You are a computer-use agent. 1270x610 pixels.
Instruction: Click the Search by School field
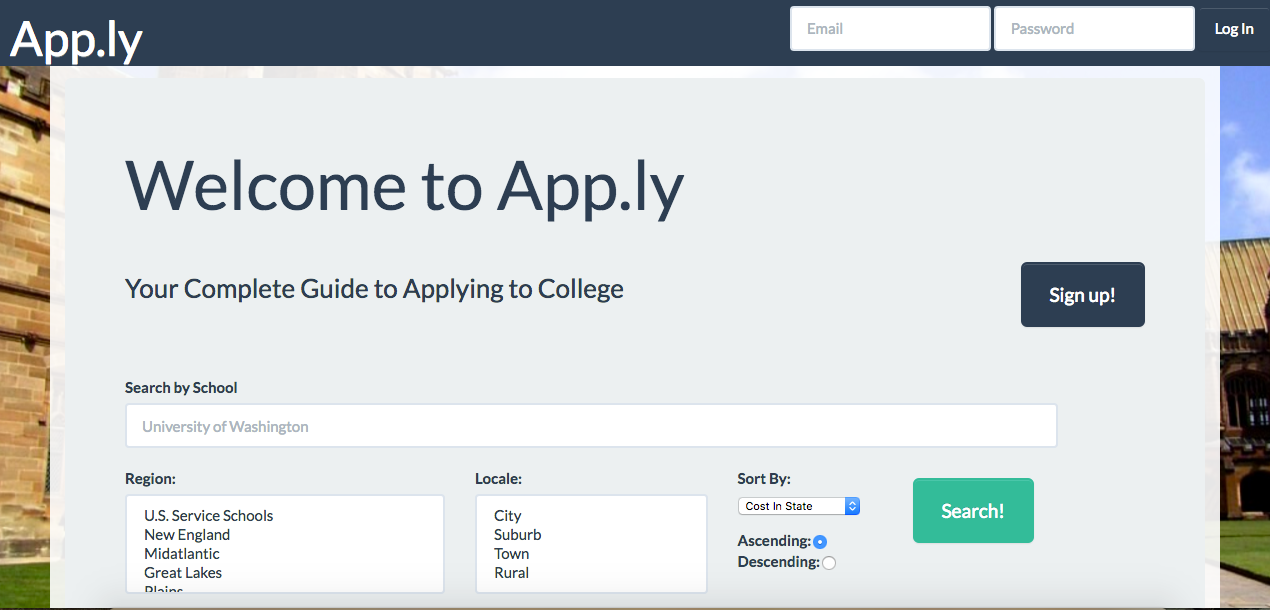coord(591,426)
